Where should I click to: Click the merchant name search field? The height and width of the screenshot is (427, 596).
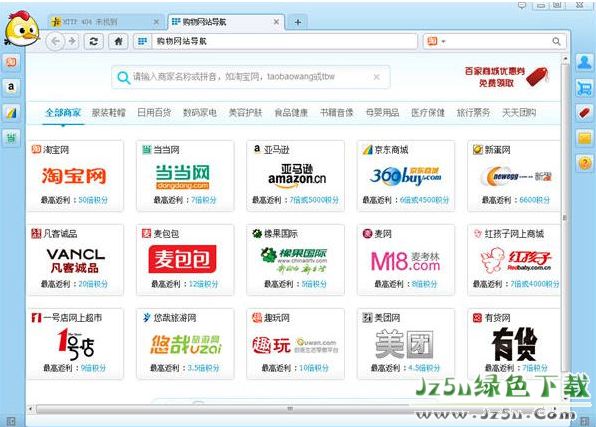[251, 77]
